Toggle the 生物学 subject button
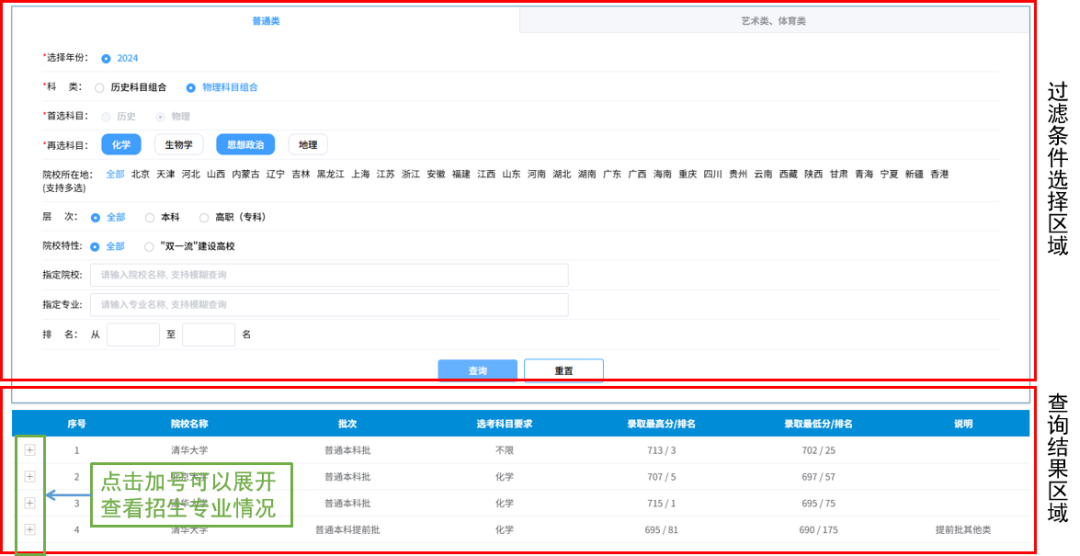Image resolution: width=1080 pixels, height=556 pixels. pos(179,145)
